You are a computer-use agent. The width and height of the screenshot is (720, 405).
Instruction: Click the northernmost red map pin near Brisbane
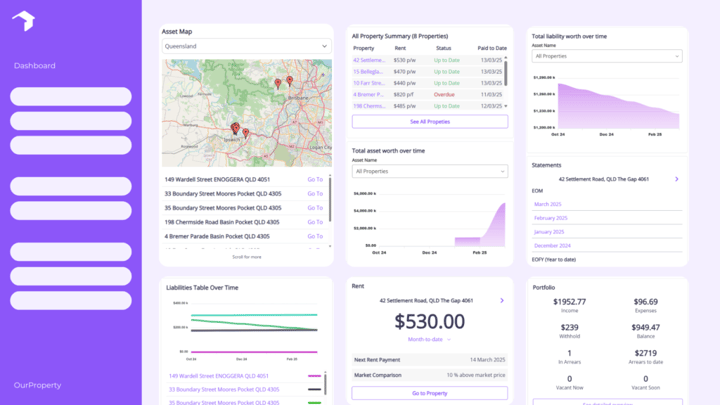(290, 81)
